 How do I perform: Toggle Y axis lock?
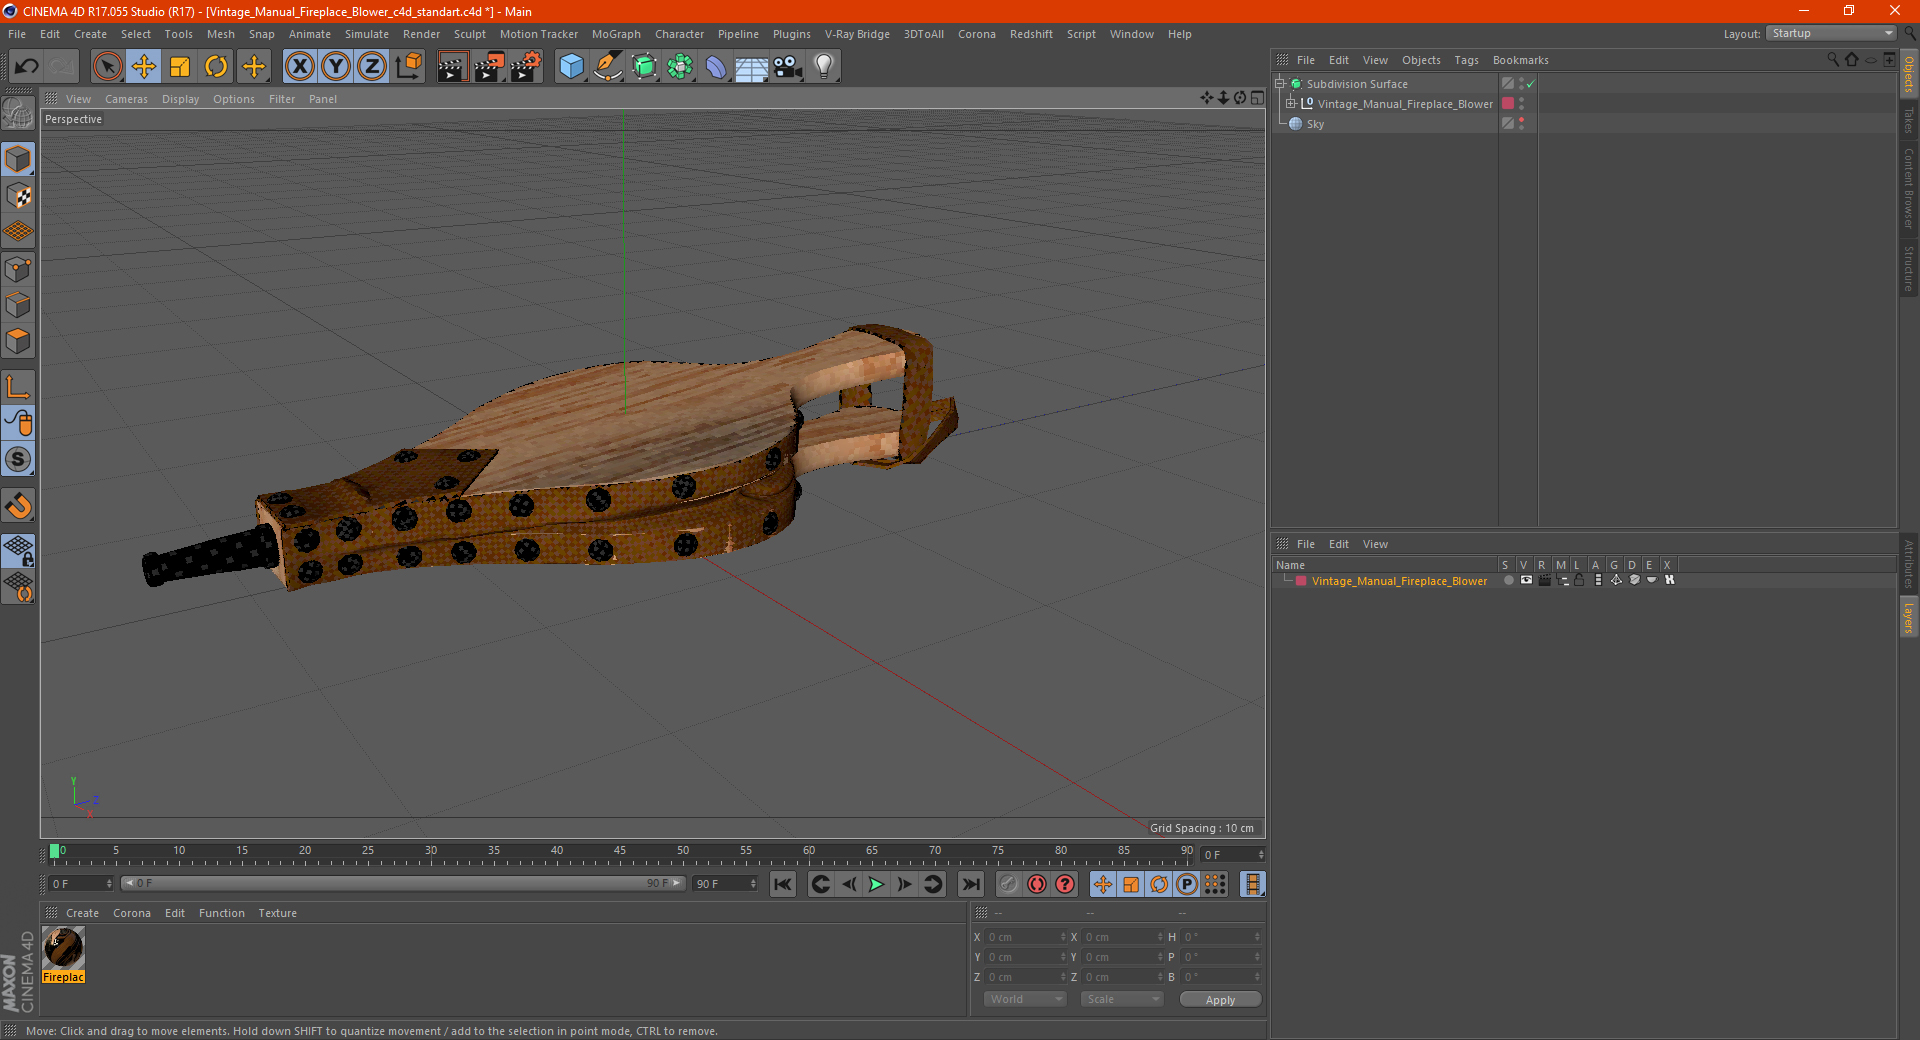click(x=336, y=67)
